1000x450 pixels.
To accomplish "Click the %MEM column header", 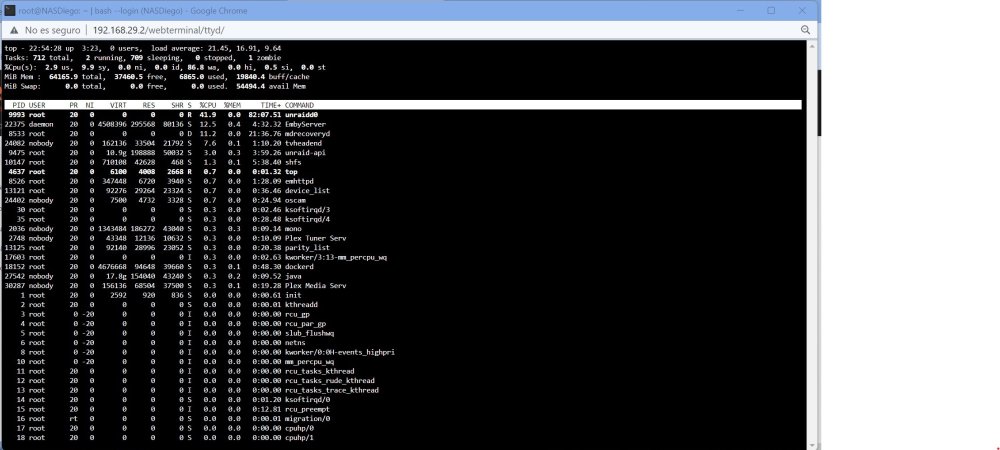I will coord(232,105).
